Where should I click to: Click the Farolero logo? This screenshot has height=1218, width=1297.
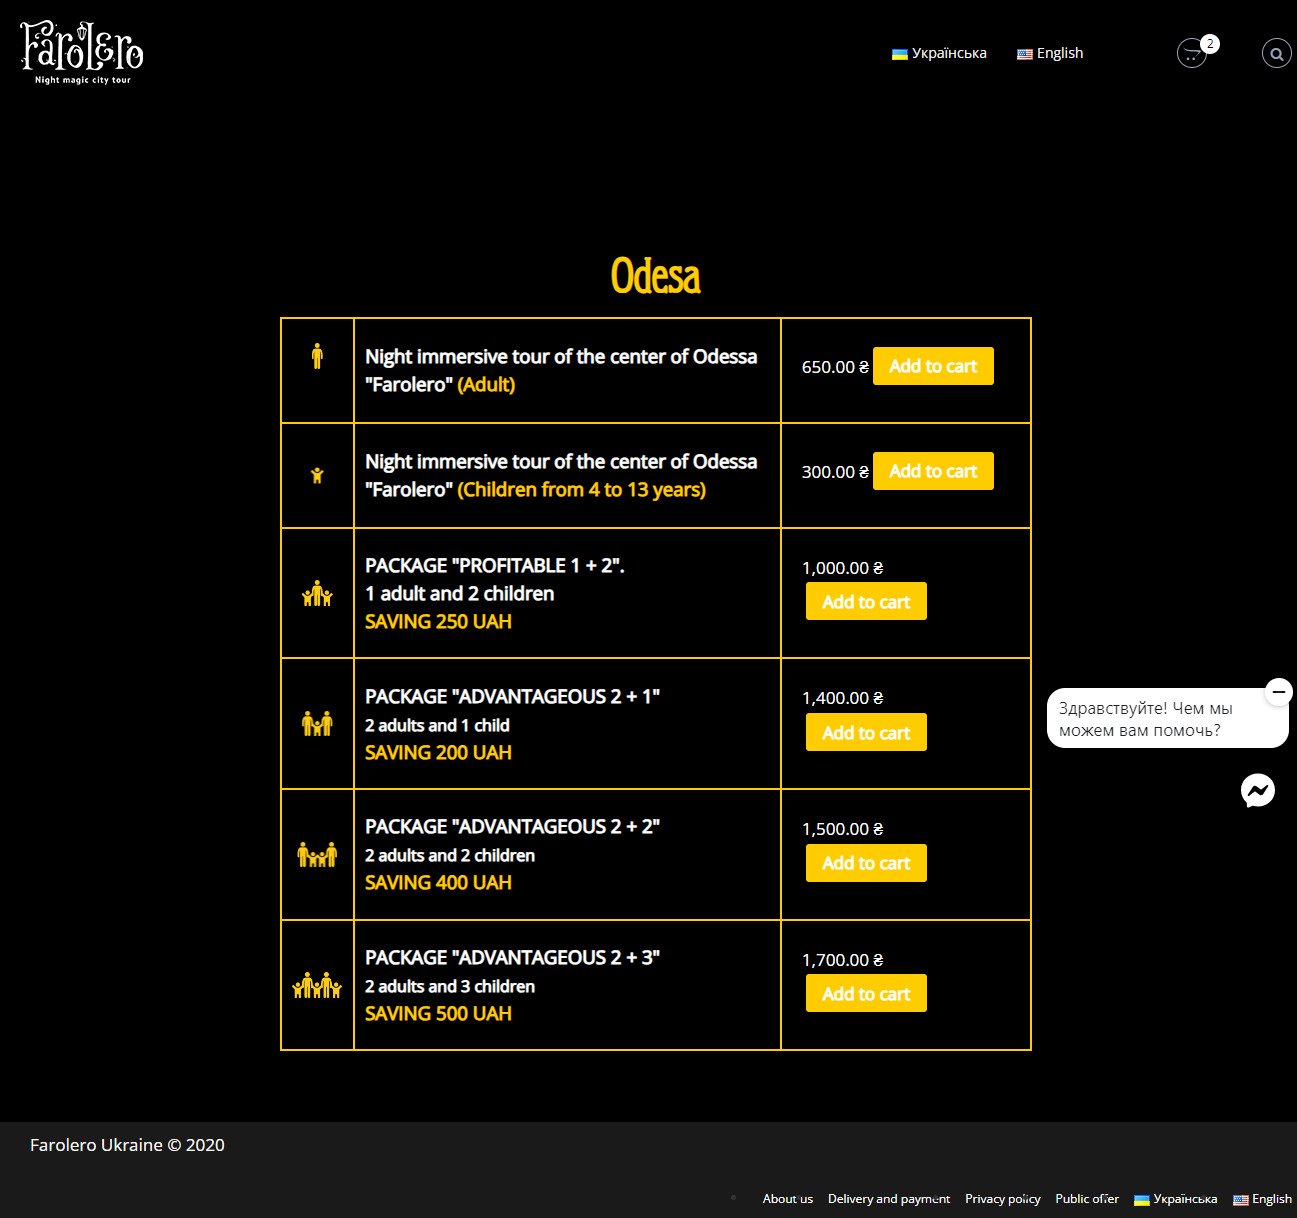pyautogui.click(x=82, y=53)
